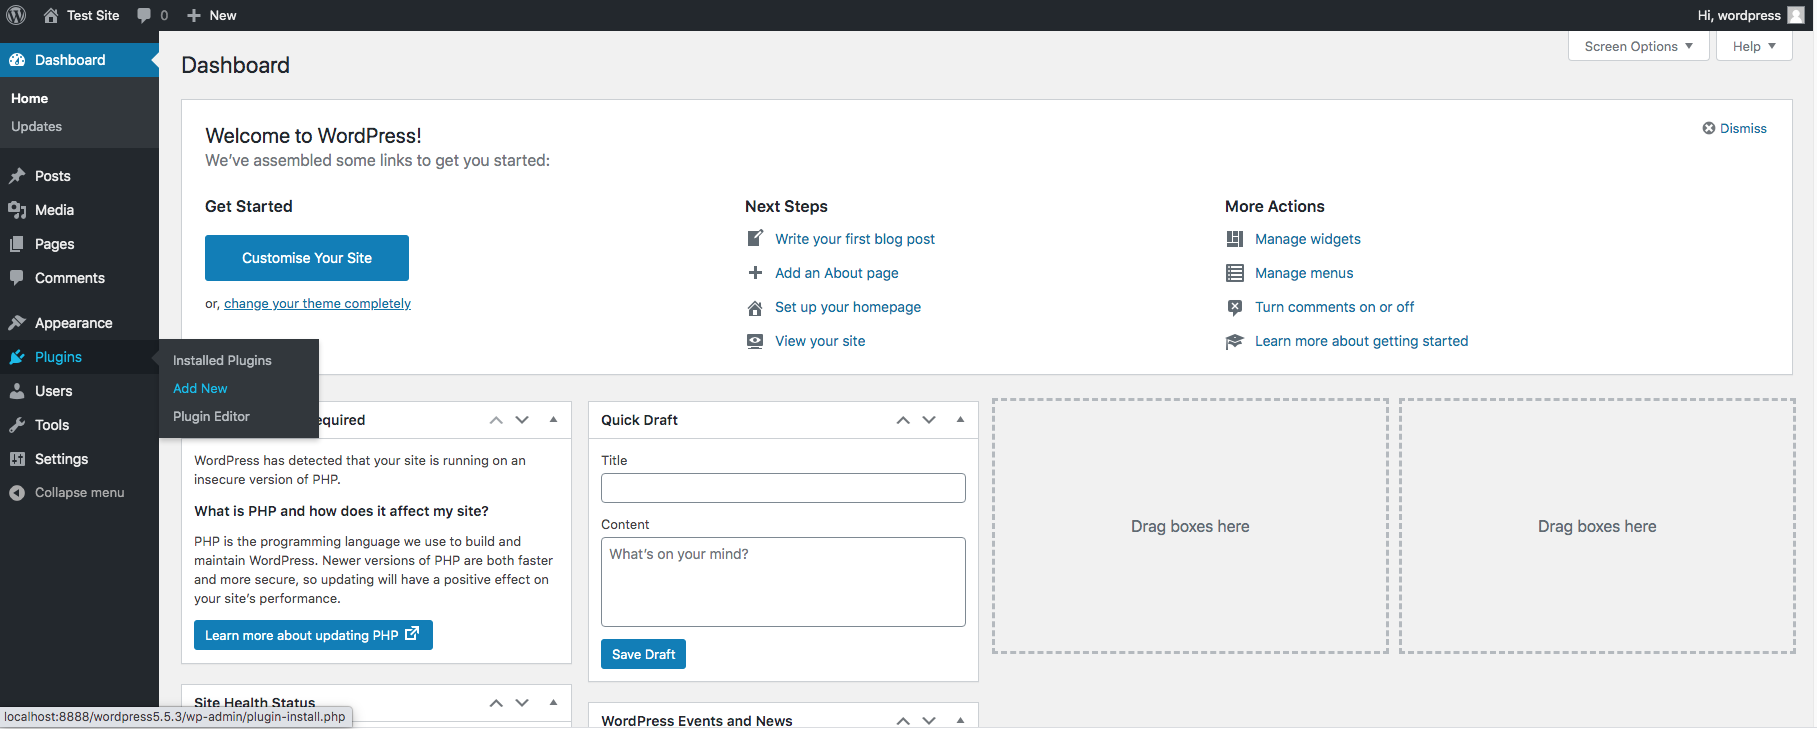This screenshot has height=729, width=1817.
Task: Click the WordPress logo in admin bar
Action: tap(16, 15)
